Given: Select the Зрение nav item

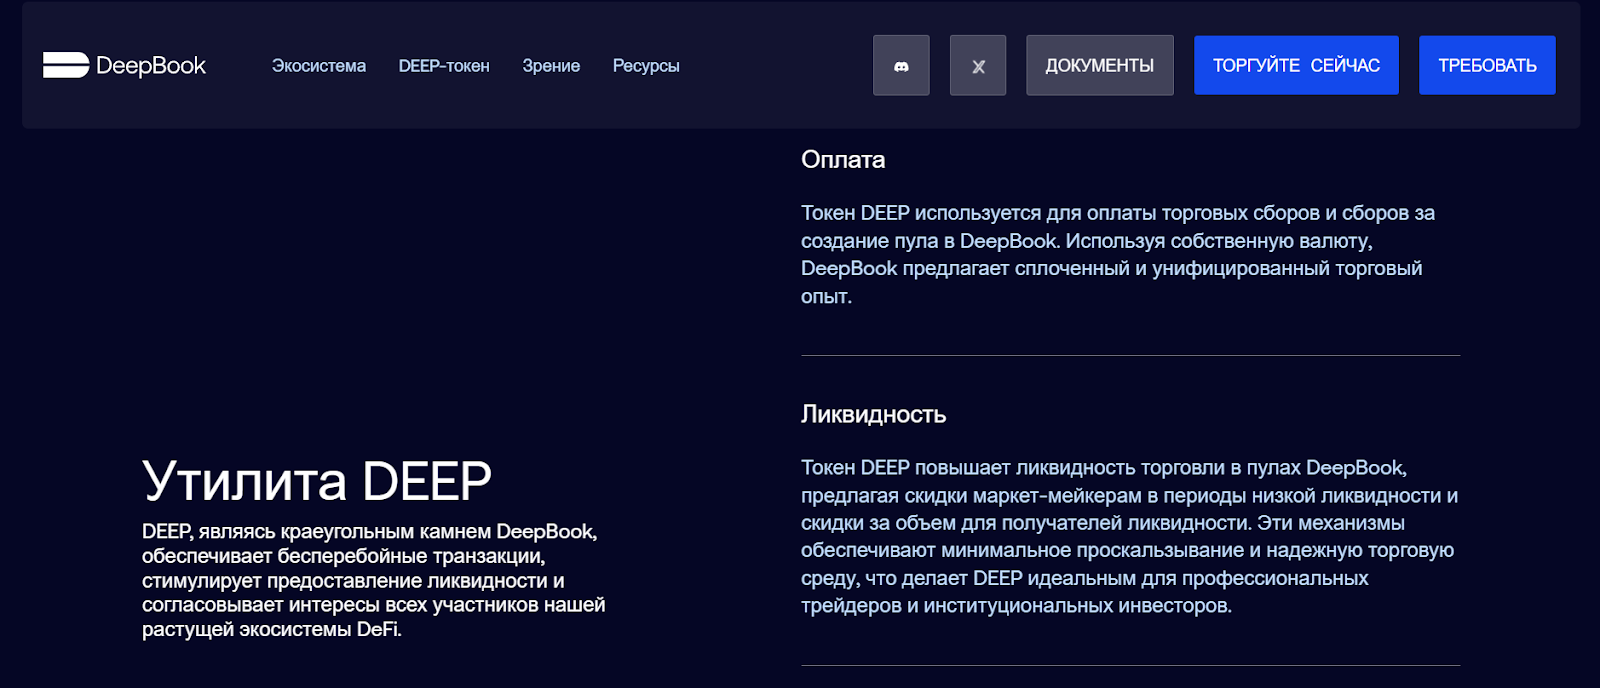Looking at the screenshot, I should 551,66.
